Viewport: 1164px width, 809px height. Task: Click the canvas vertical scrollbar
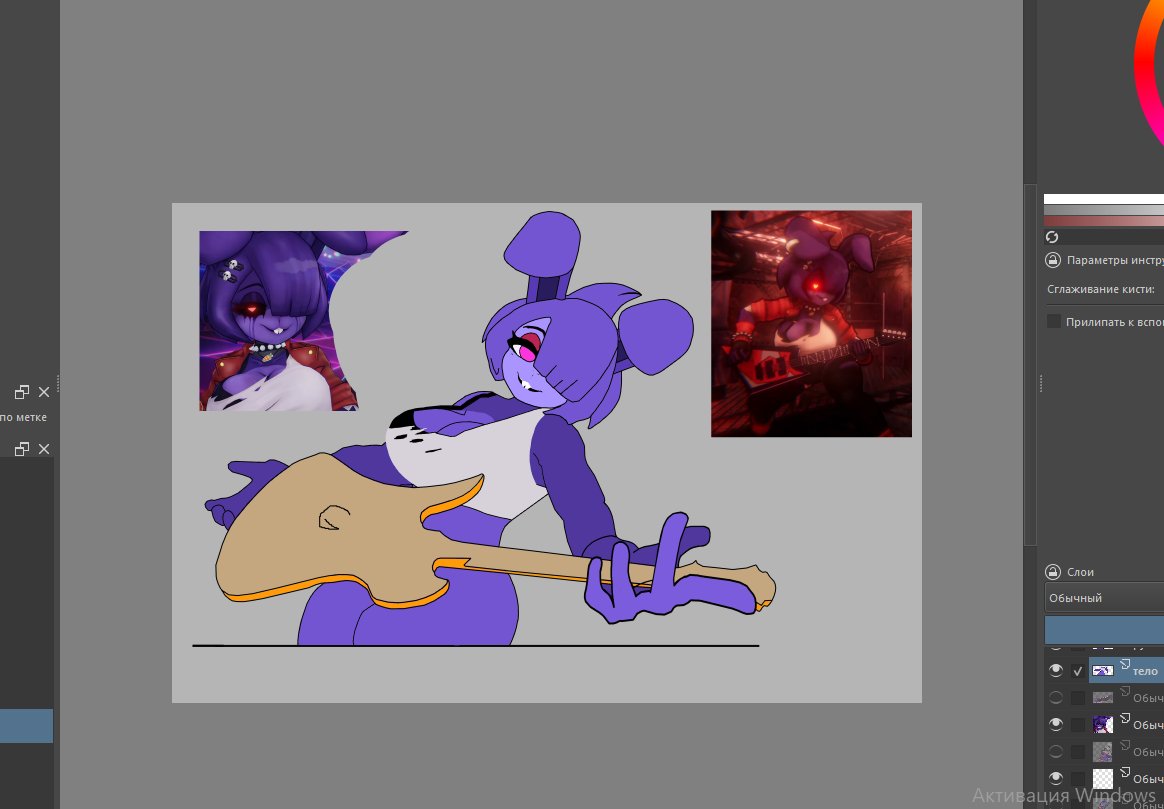pos(1030,364)
